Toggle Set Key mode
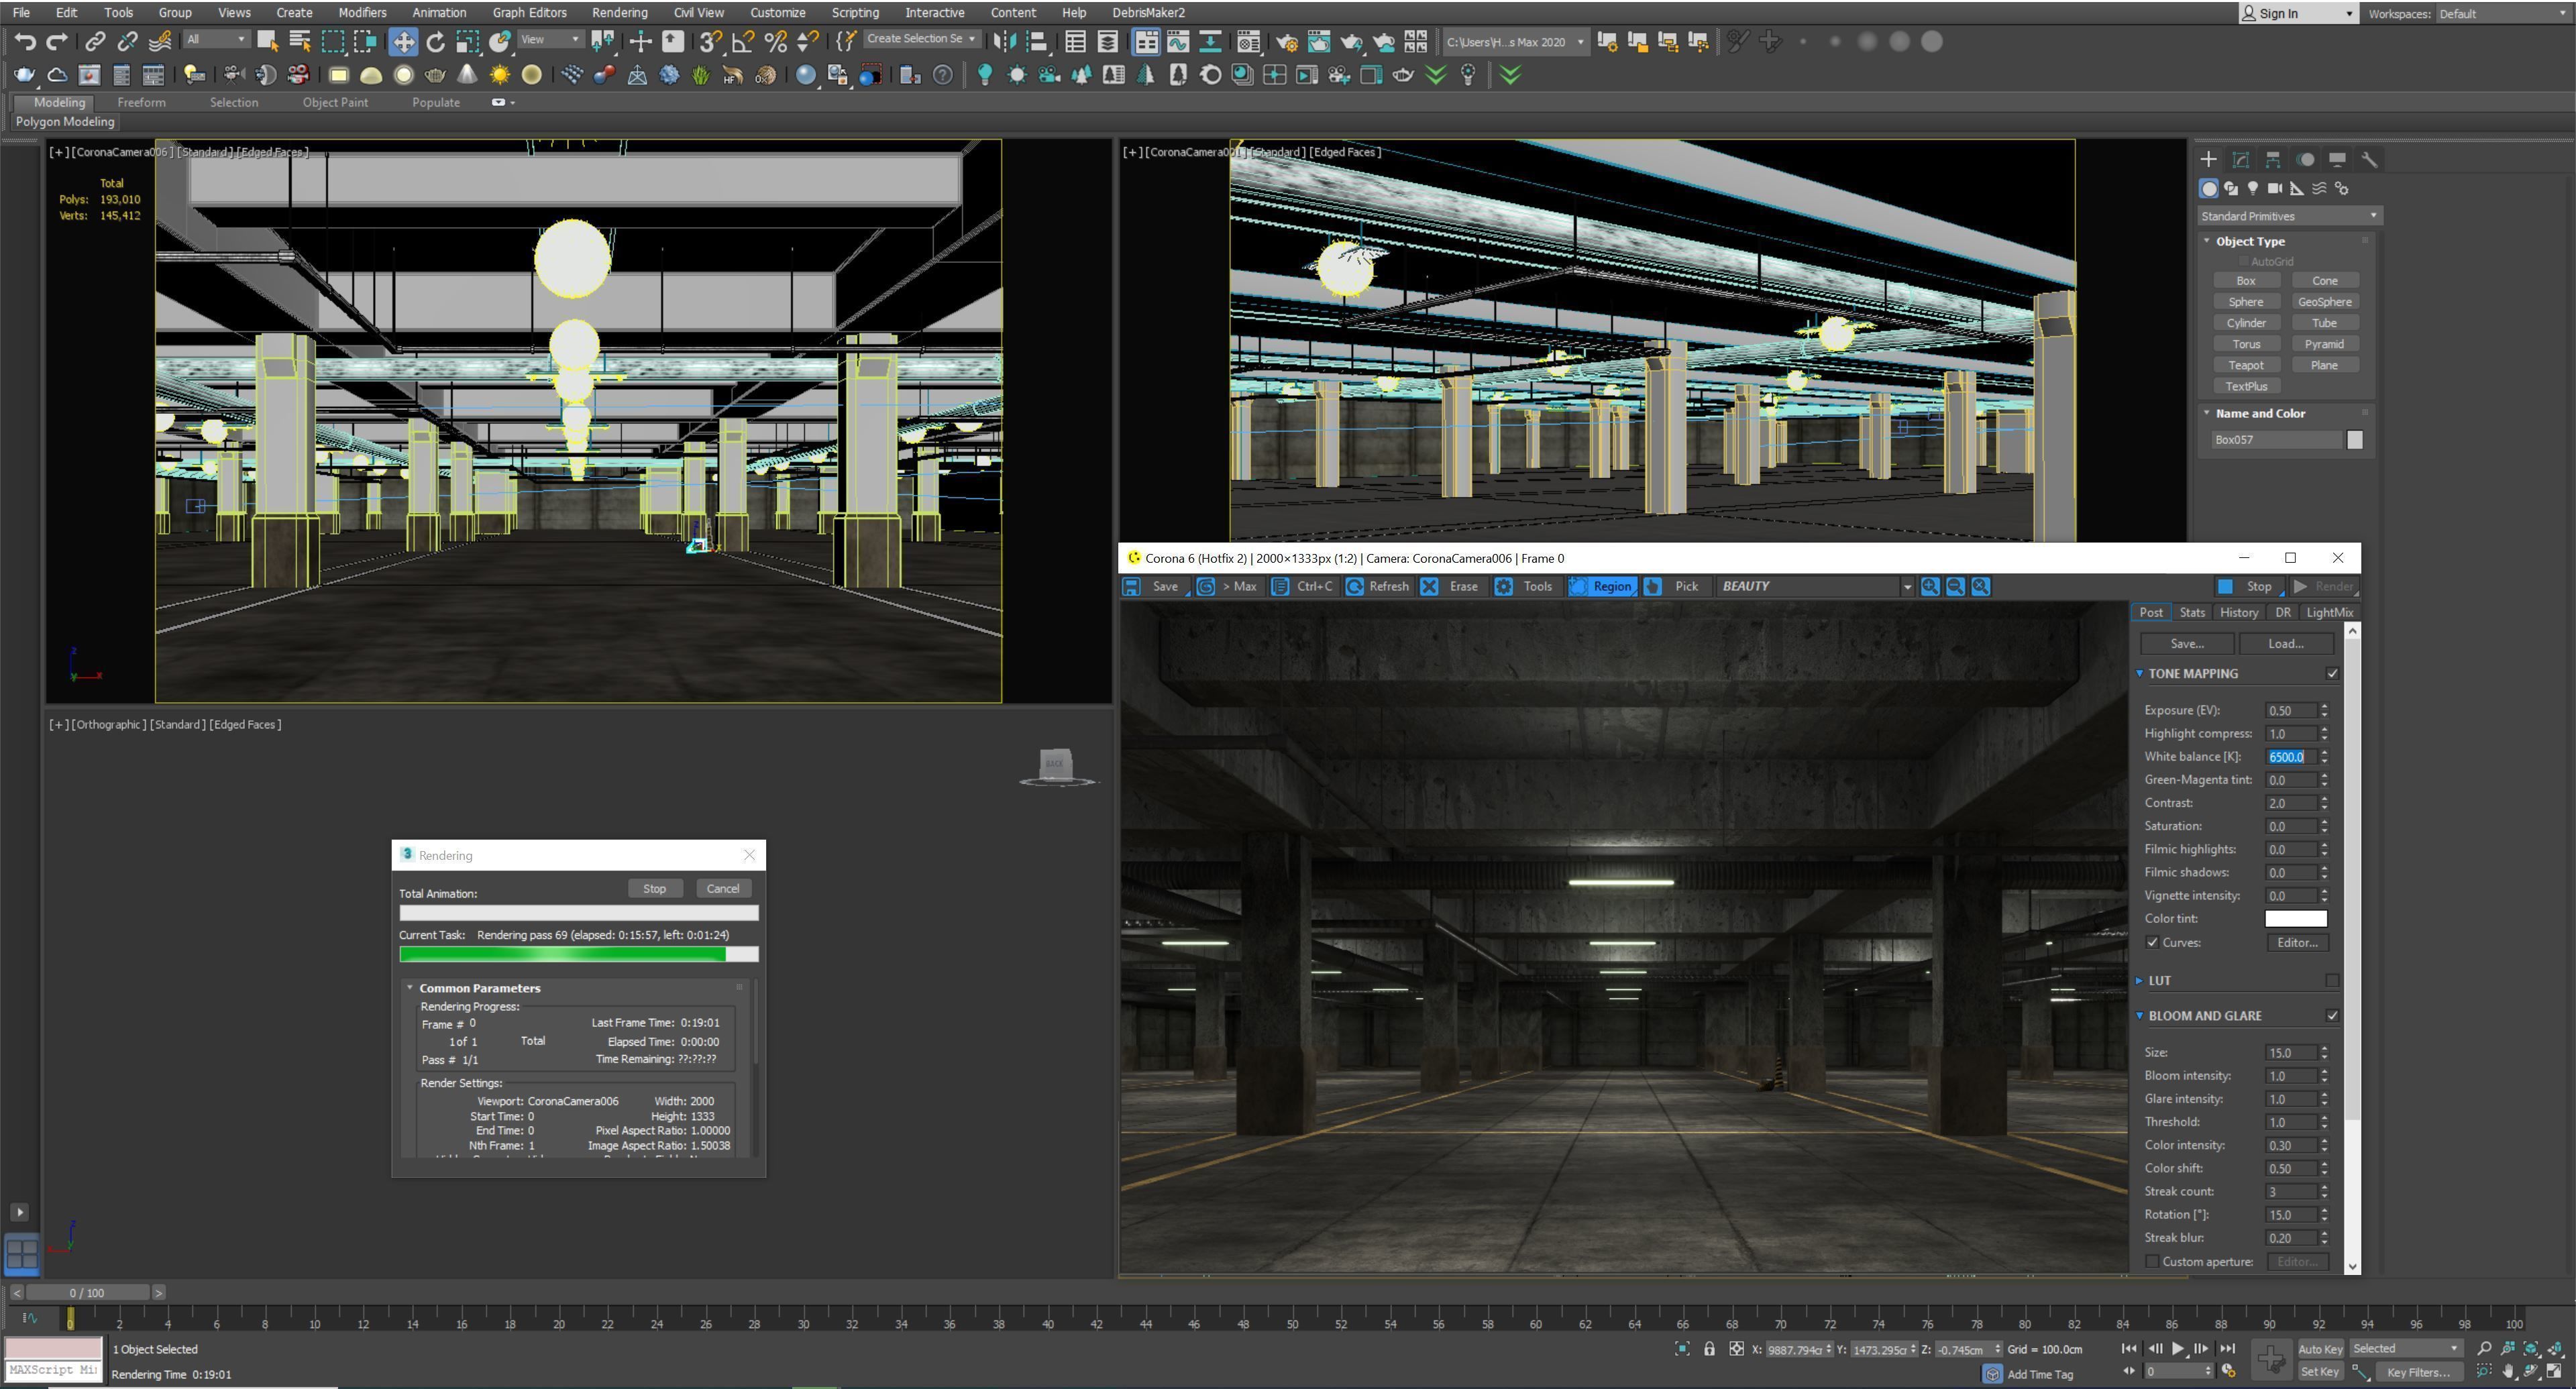This screenshot has width=2576, height=1389. point(2320,1372)
